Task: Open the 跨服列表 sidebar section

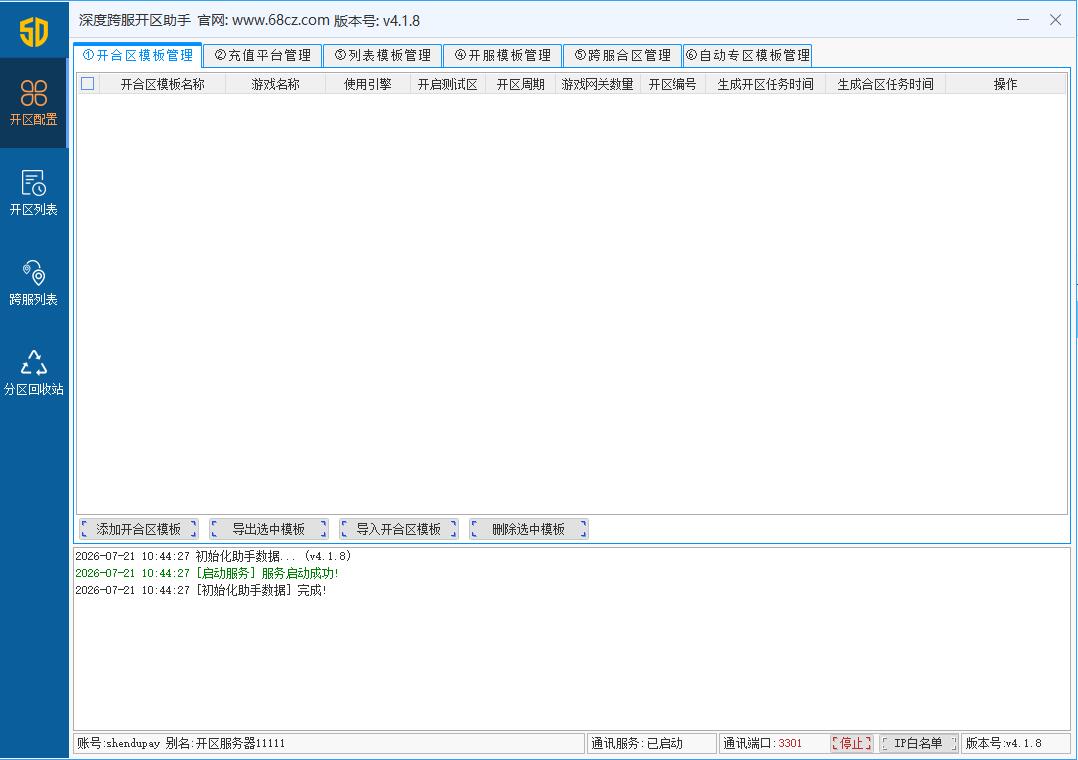Action: pos(34,283)
